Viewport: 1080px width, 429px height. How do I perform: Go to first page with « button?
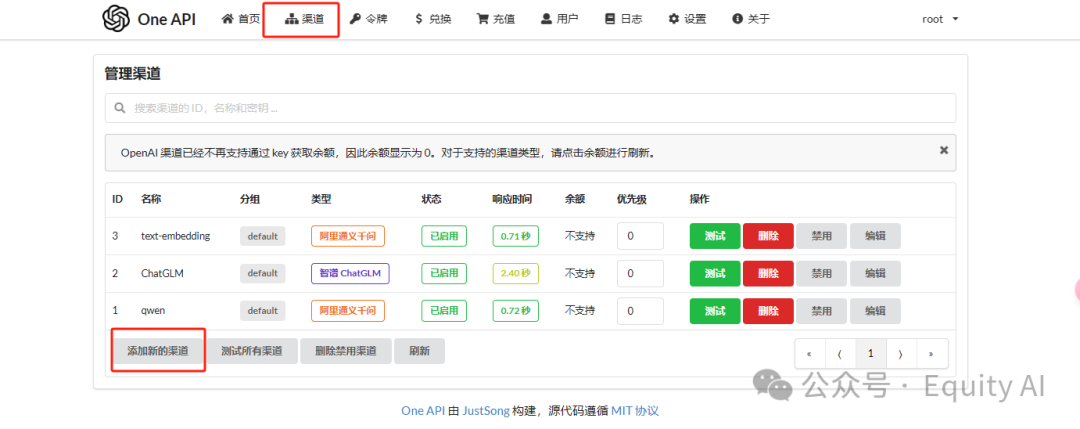[x=809, y=353]
